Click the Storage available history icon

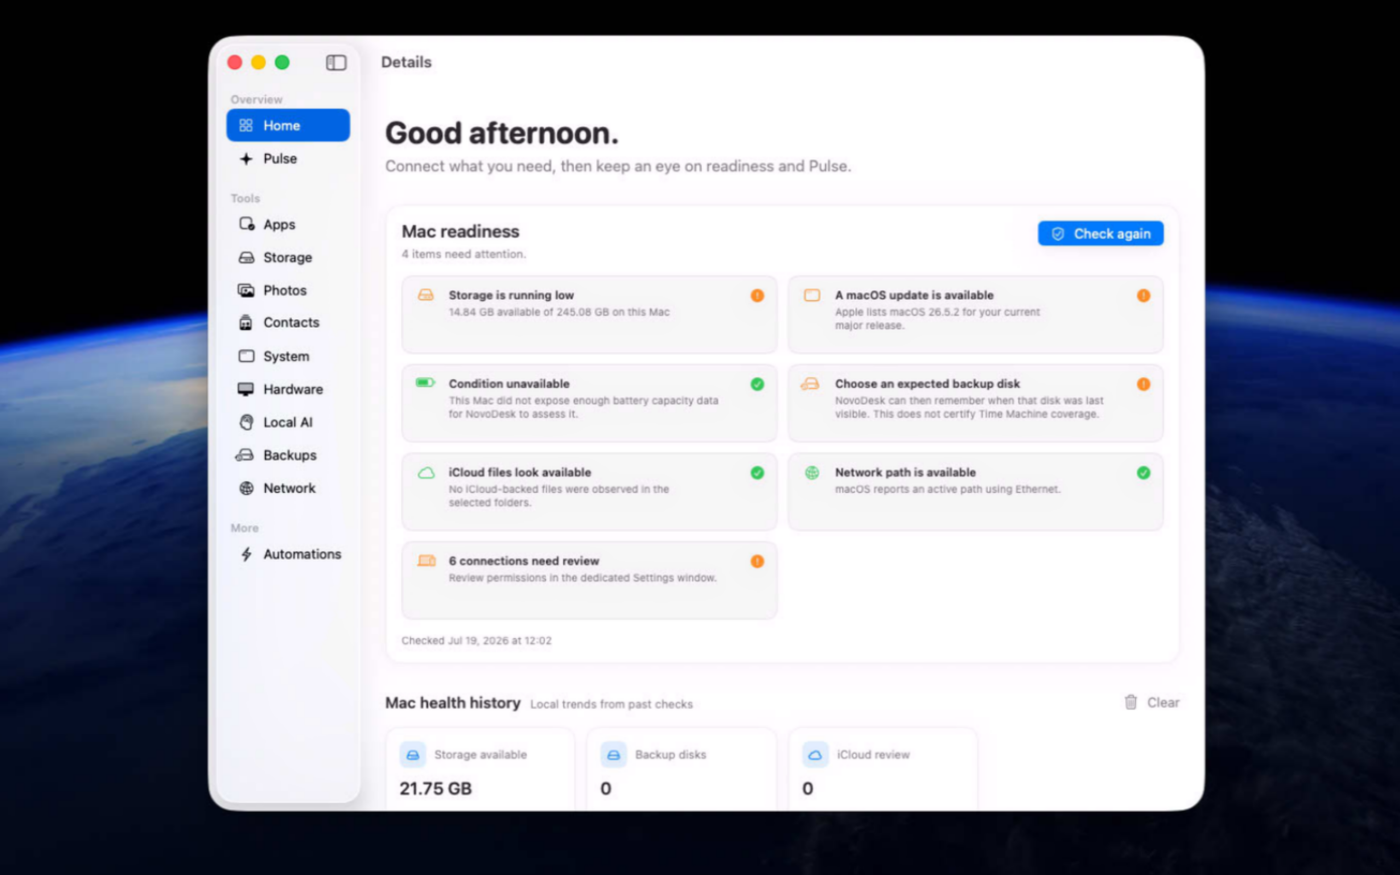point(413,755)
